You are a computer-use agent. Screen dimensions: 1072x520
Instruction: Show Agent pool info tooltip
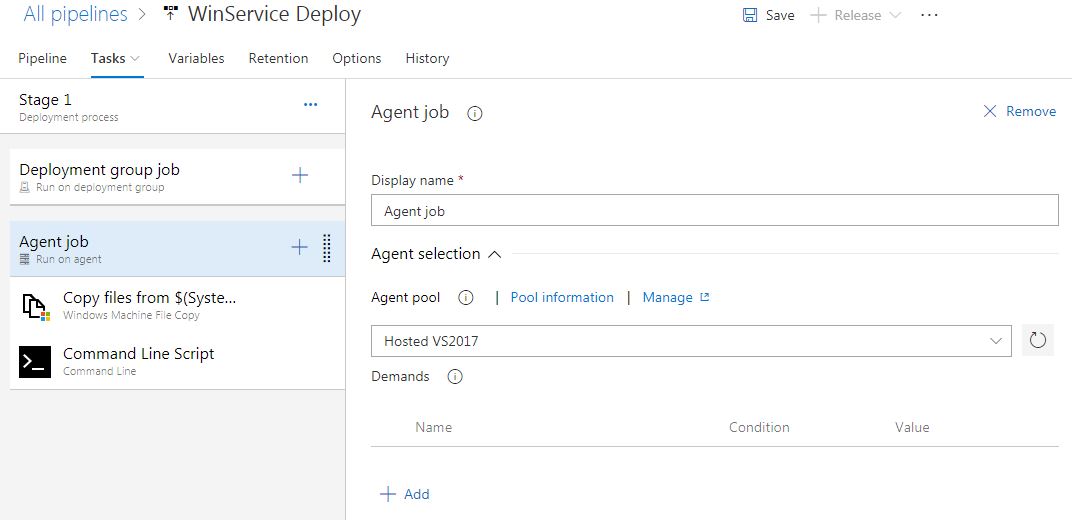point(466,297)
